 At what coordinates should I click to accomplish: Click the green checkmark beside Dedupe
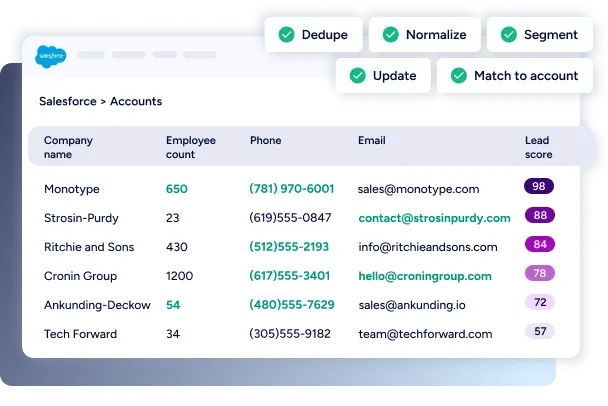(x=287, y=35)
